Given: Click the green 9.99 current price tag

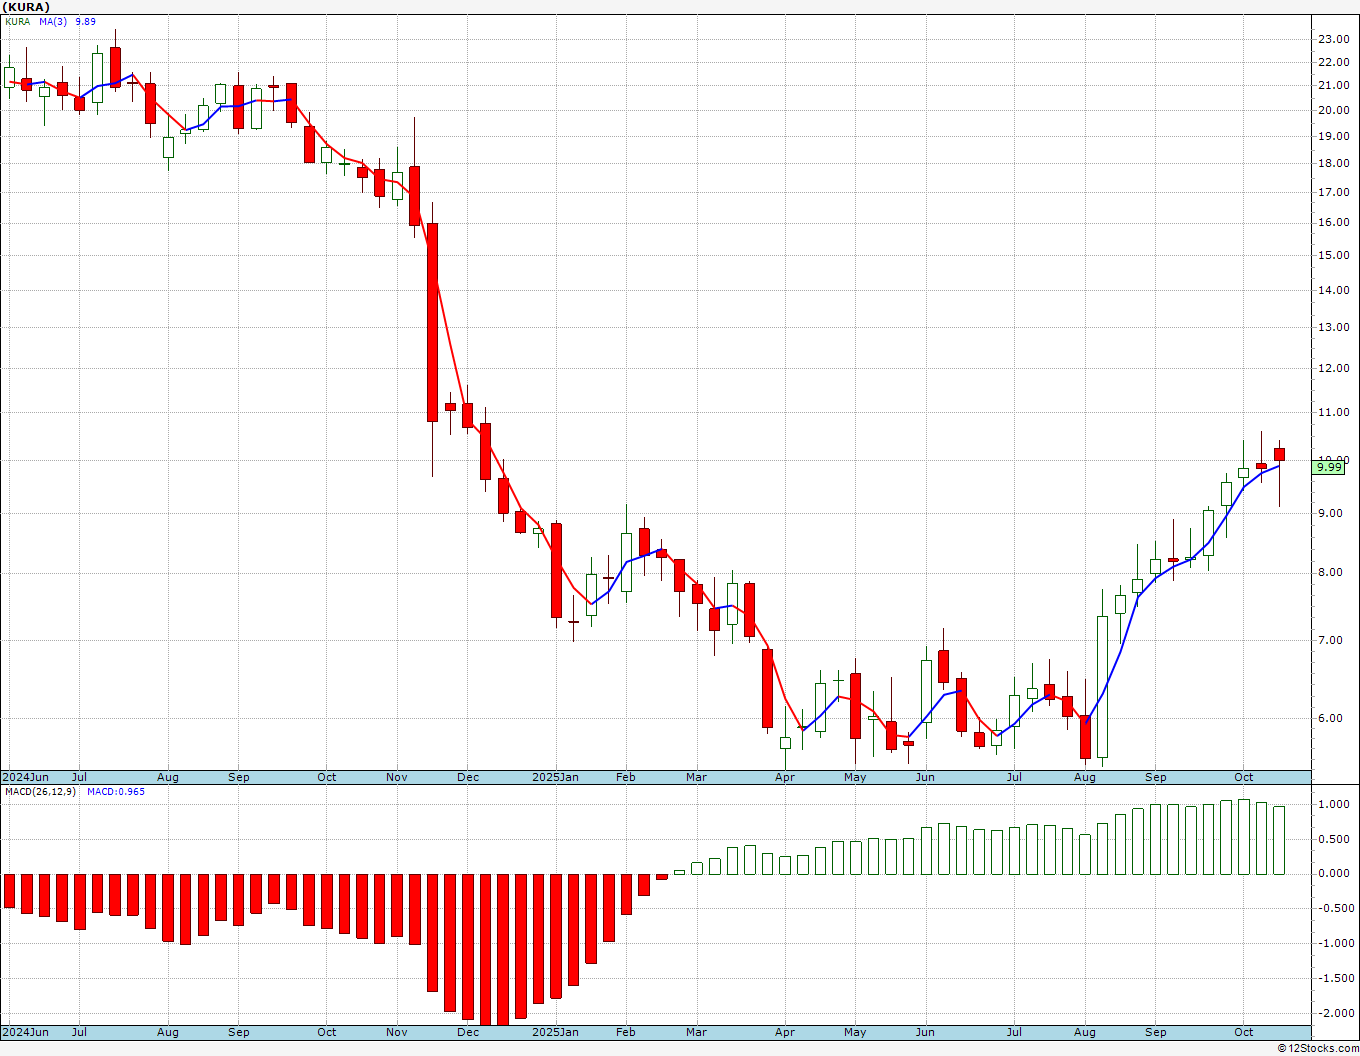Looking at the screenshot, I should 1330,467.
